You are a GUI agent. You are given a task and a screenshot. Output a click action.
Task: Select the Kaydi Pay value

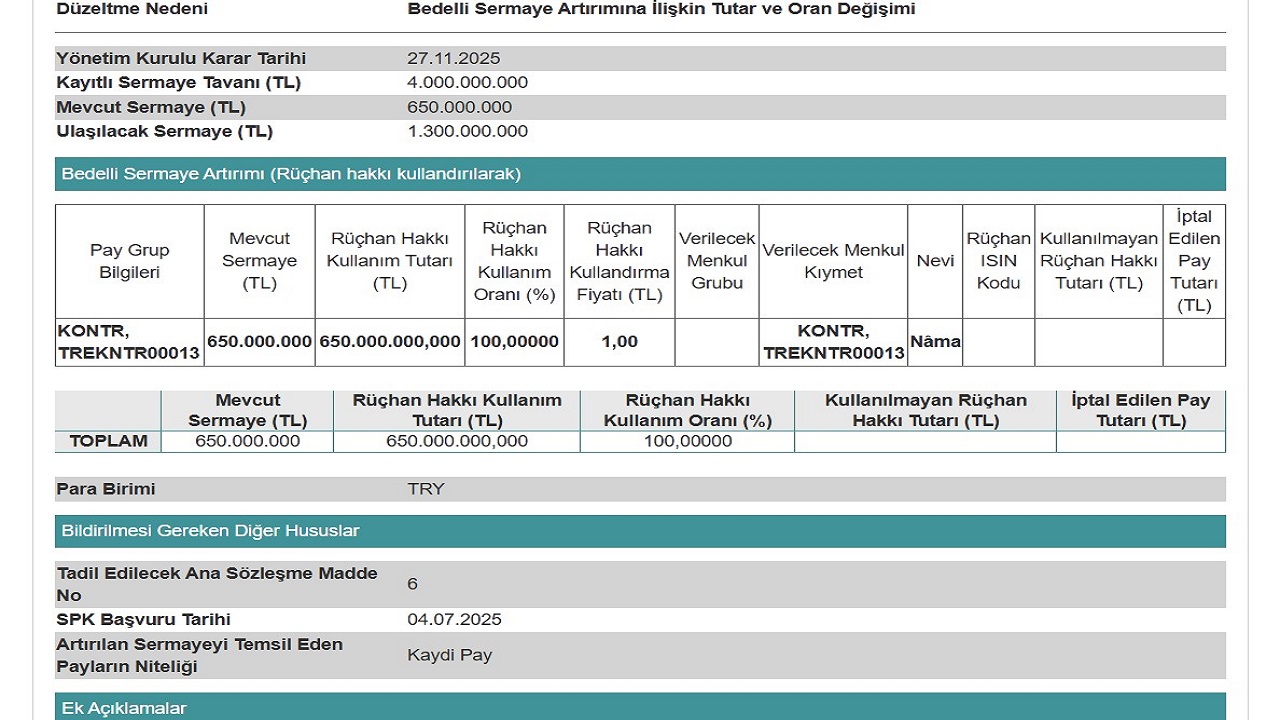tap(449, 655)
